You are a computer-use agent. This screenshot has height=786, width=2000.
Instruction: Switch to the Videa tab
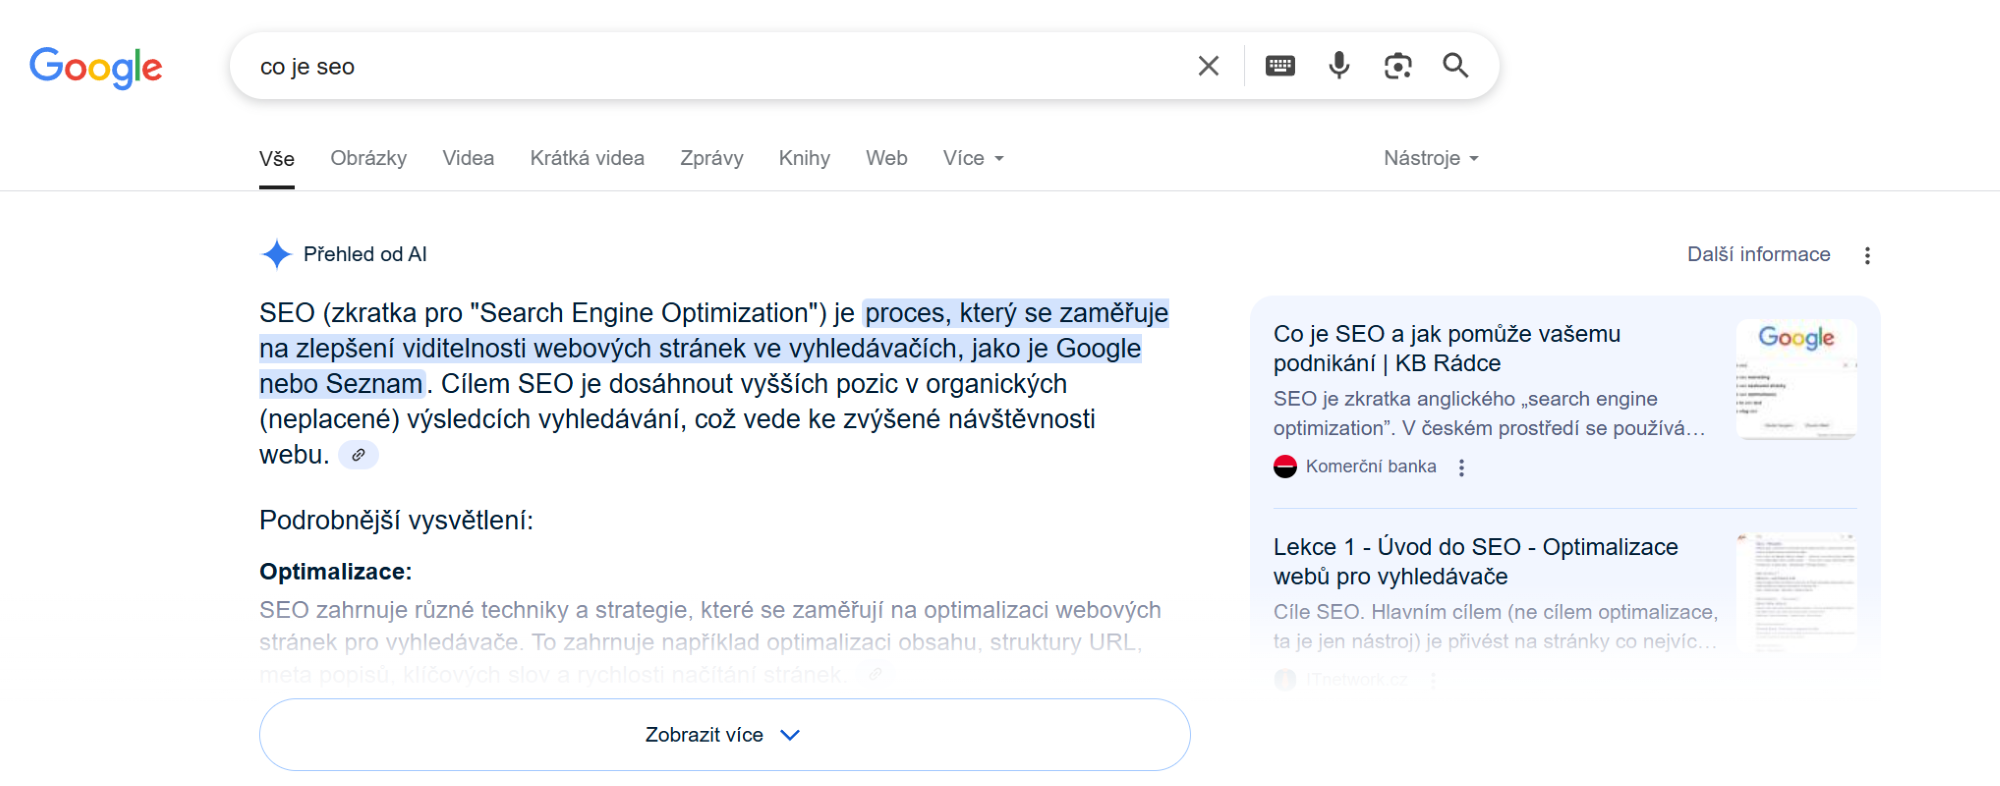pyautogui.click(x=468, y=158)
